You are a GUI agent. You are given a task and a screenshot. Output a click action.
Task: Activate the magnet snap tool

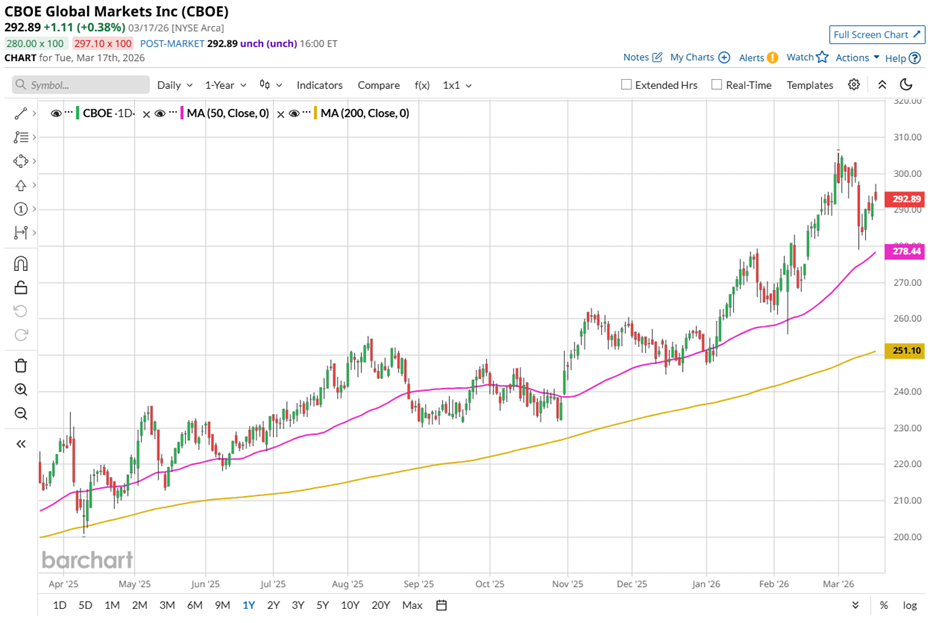(x=21, y=264)
